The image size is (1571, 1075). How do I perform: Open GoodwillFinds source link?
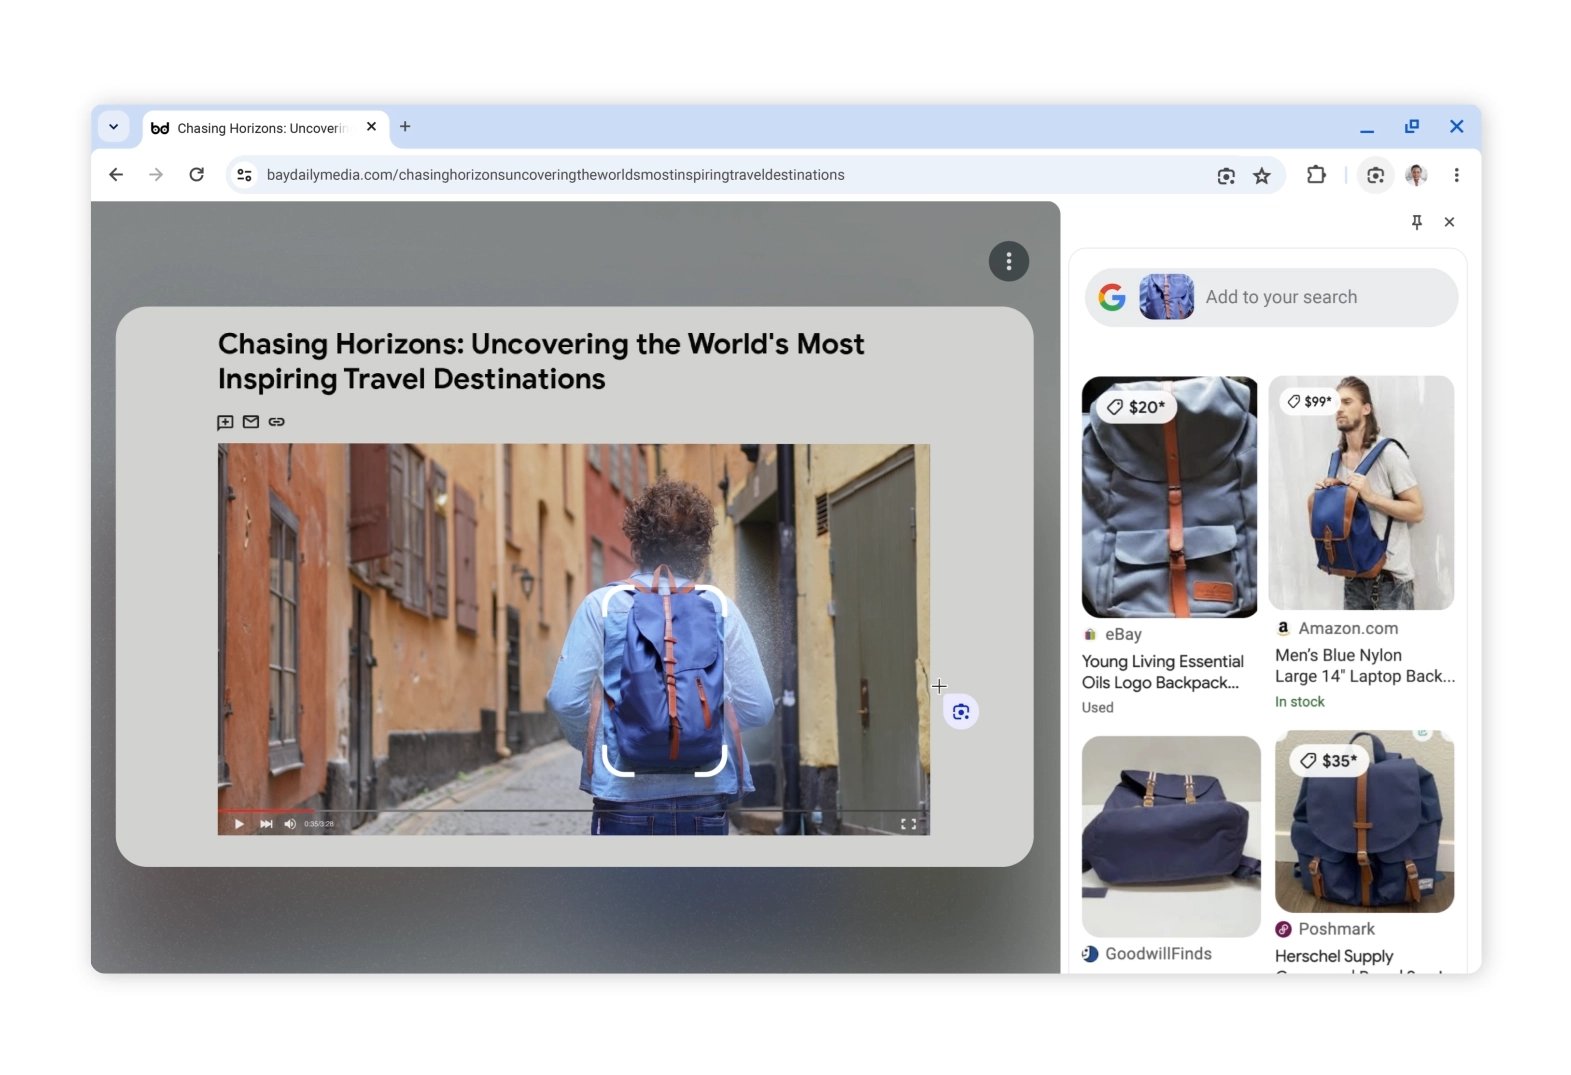(x=1147, y=954)
